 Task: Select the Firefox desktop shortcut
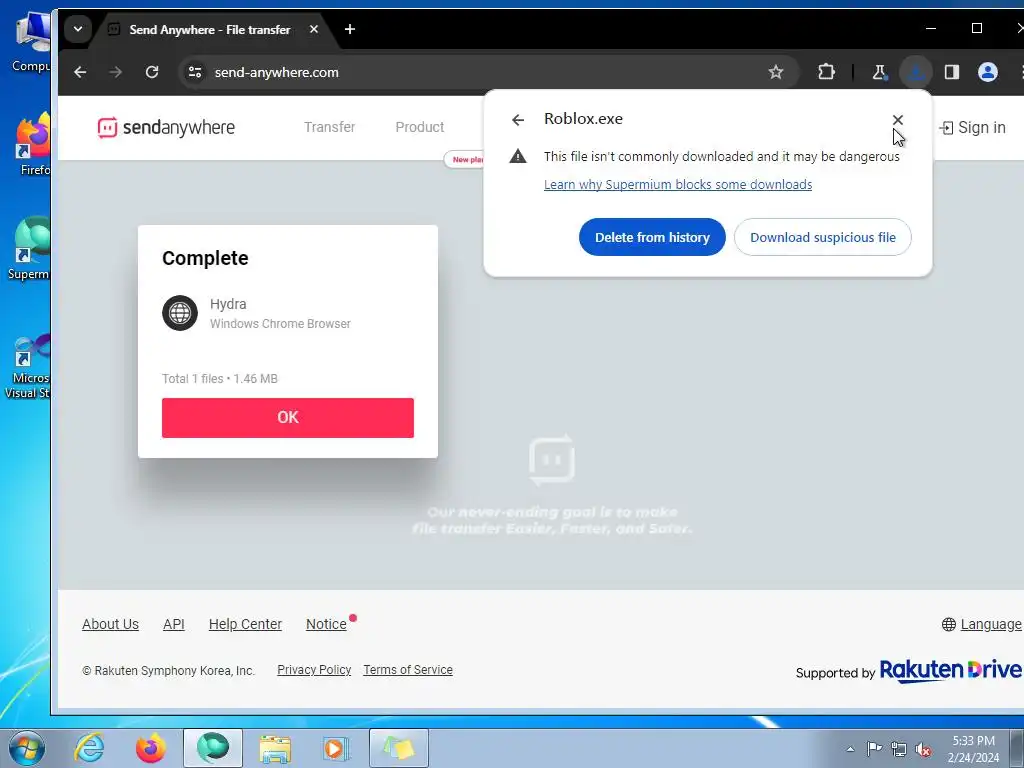[33, 144]
